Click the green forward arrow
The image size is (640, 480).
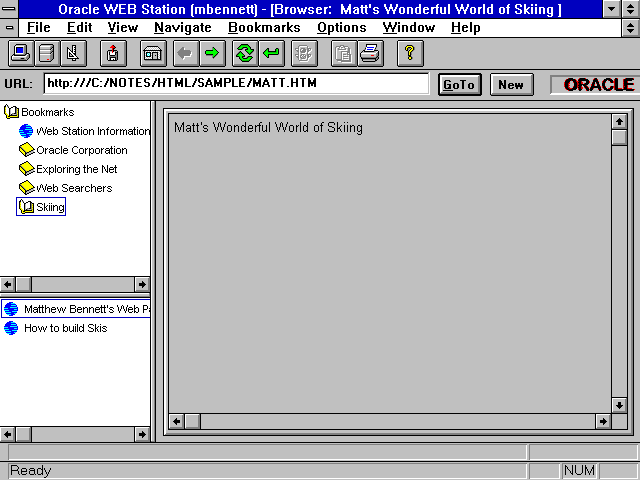(x=212, y=53)
